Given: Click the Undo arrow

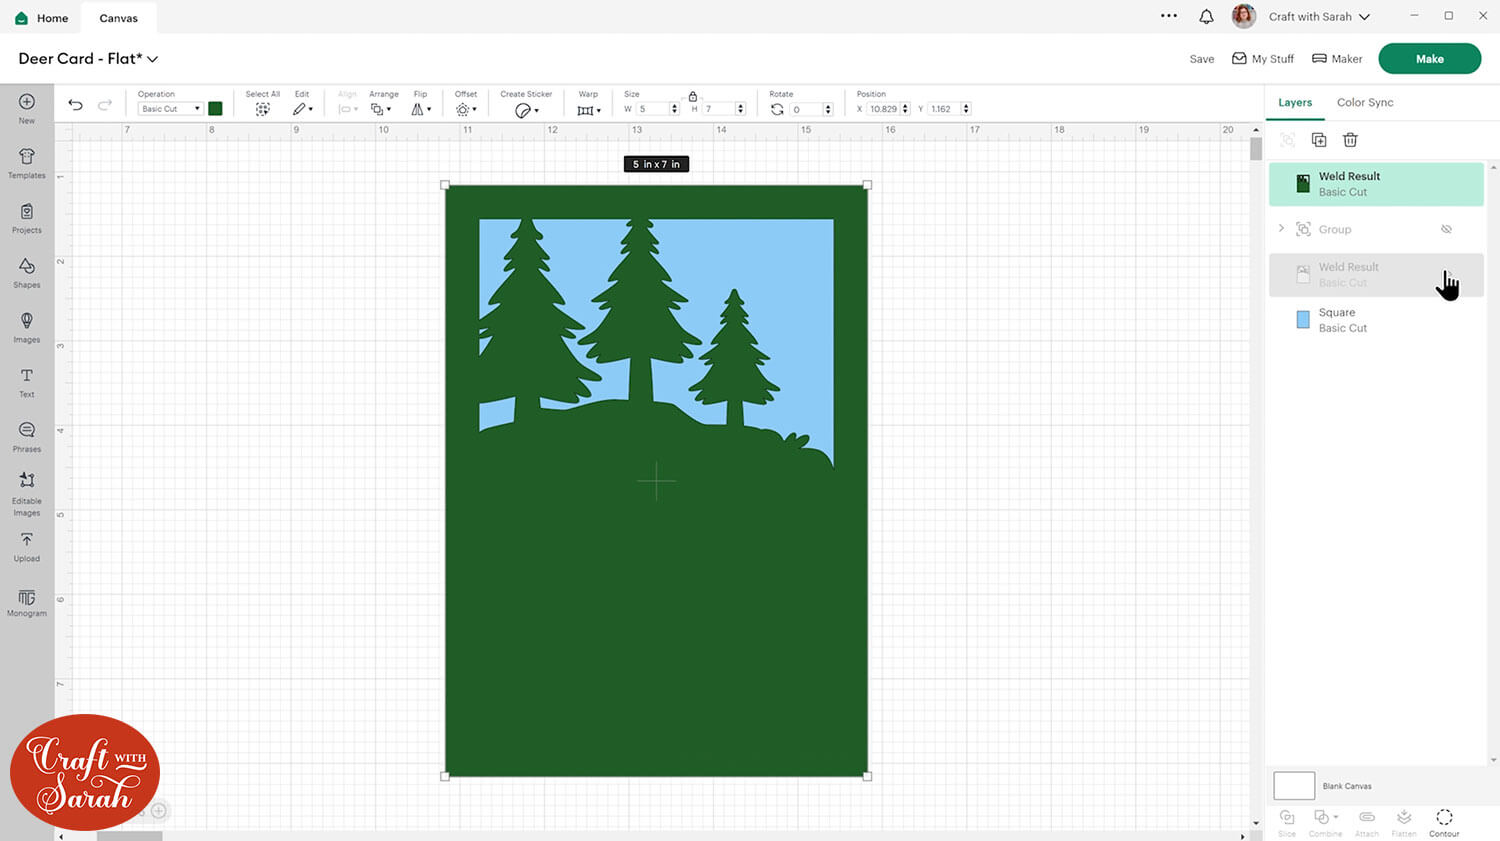Looking at the screenshot, I should point(75,105).
